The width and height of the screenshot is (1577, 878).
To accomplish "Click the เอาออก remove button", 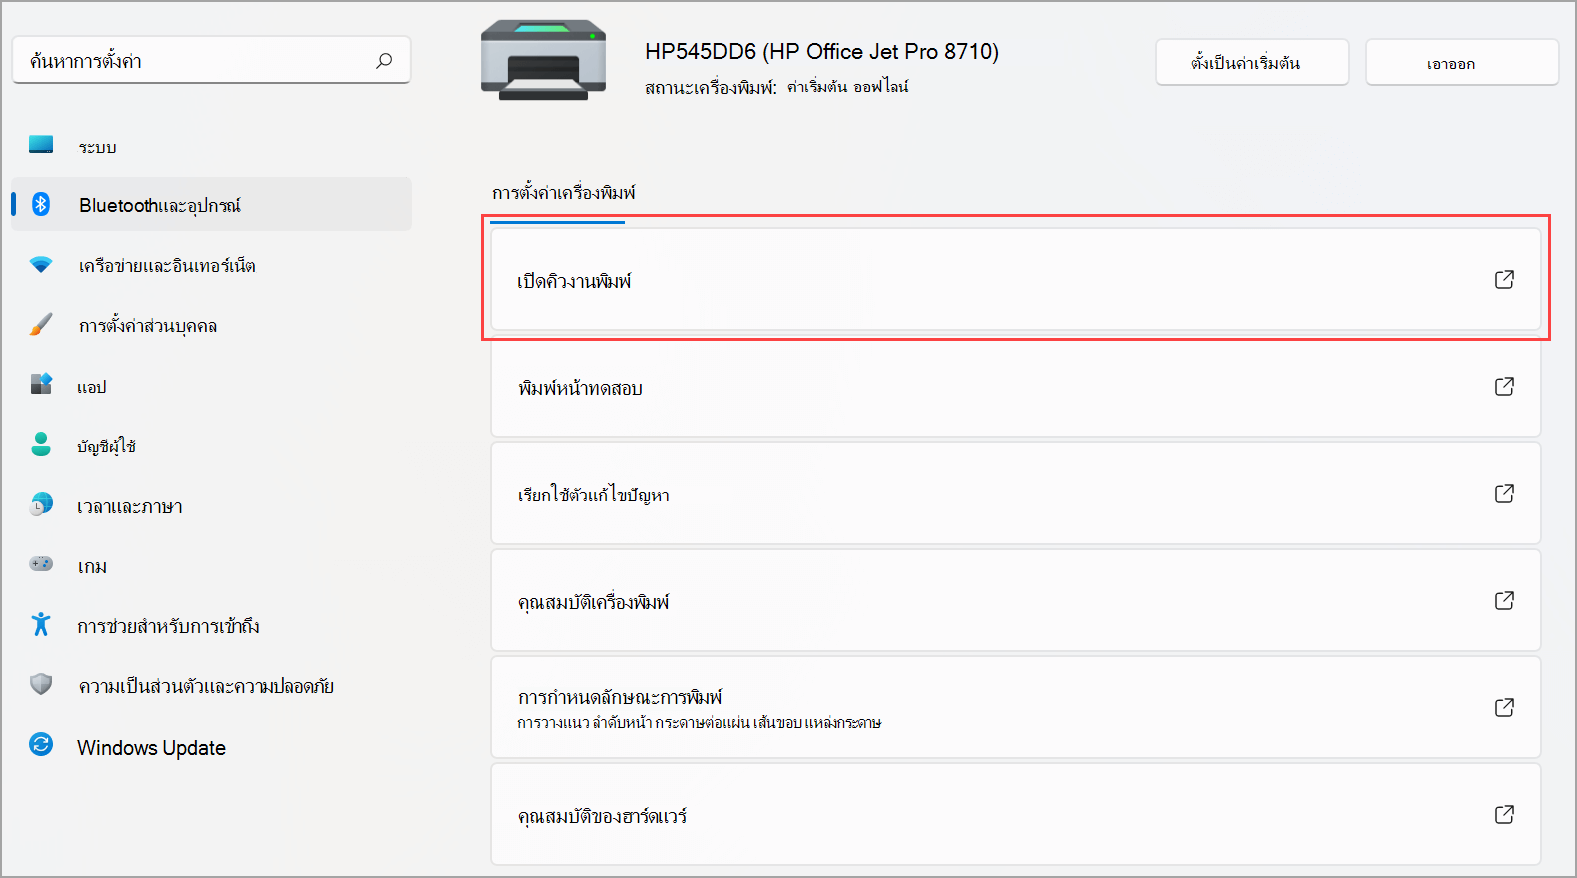I will click(1462, 62).
